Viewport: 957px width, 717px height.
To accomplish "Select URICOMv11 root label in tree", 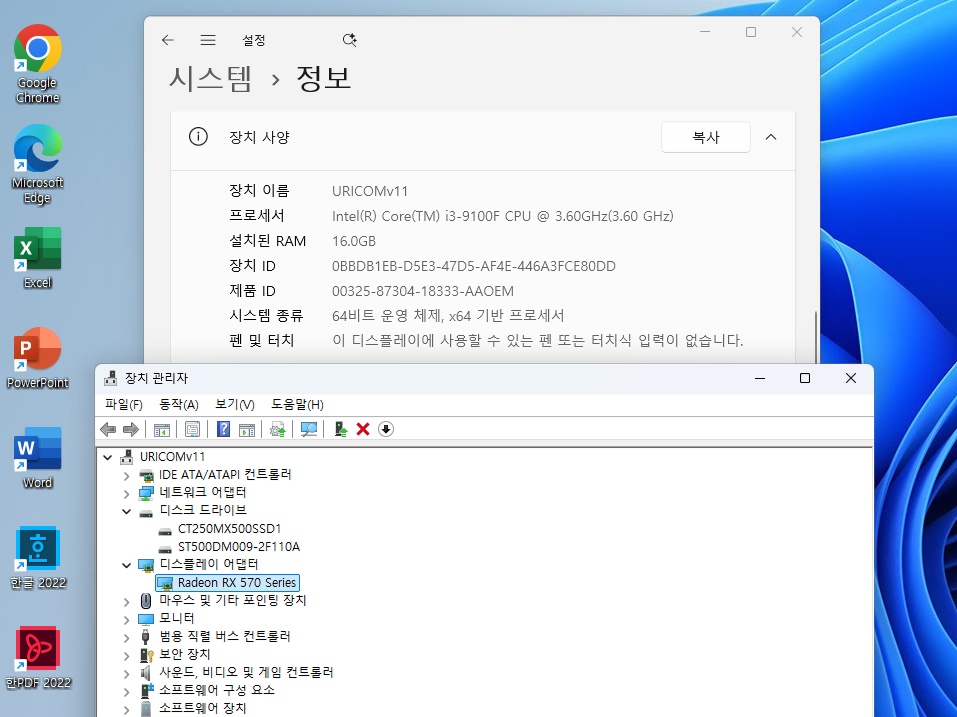I will pos(172,456).
